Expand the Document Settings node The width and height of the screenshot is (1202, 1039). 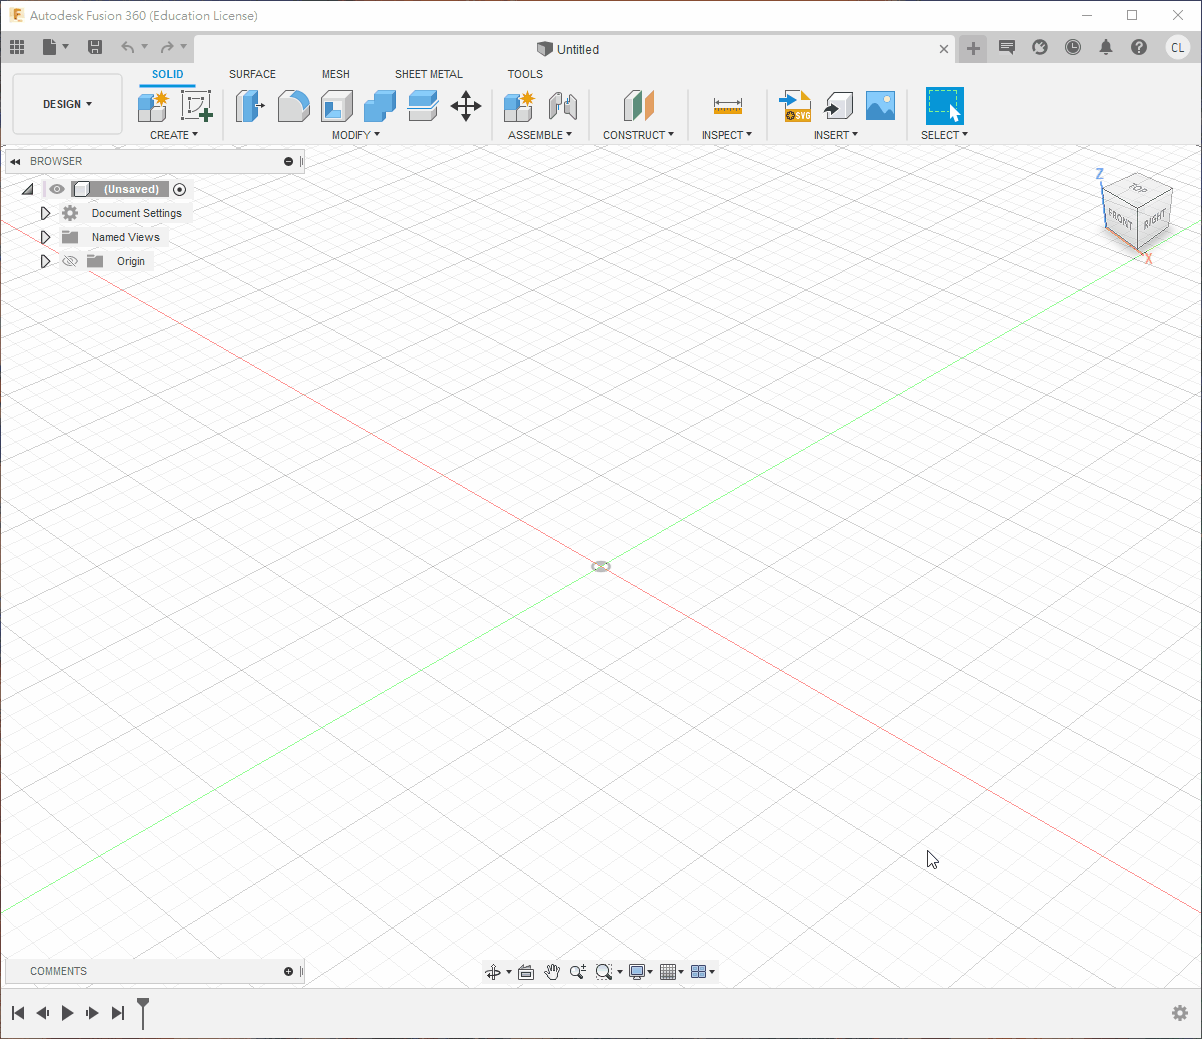coord(45,213)
